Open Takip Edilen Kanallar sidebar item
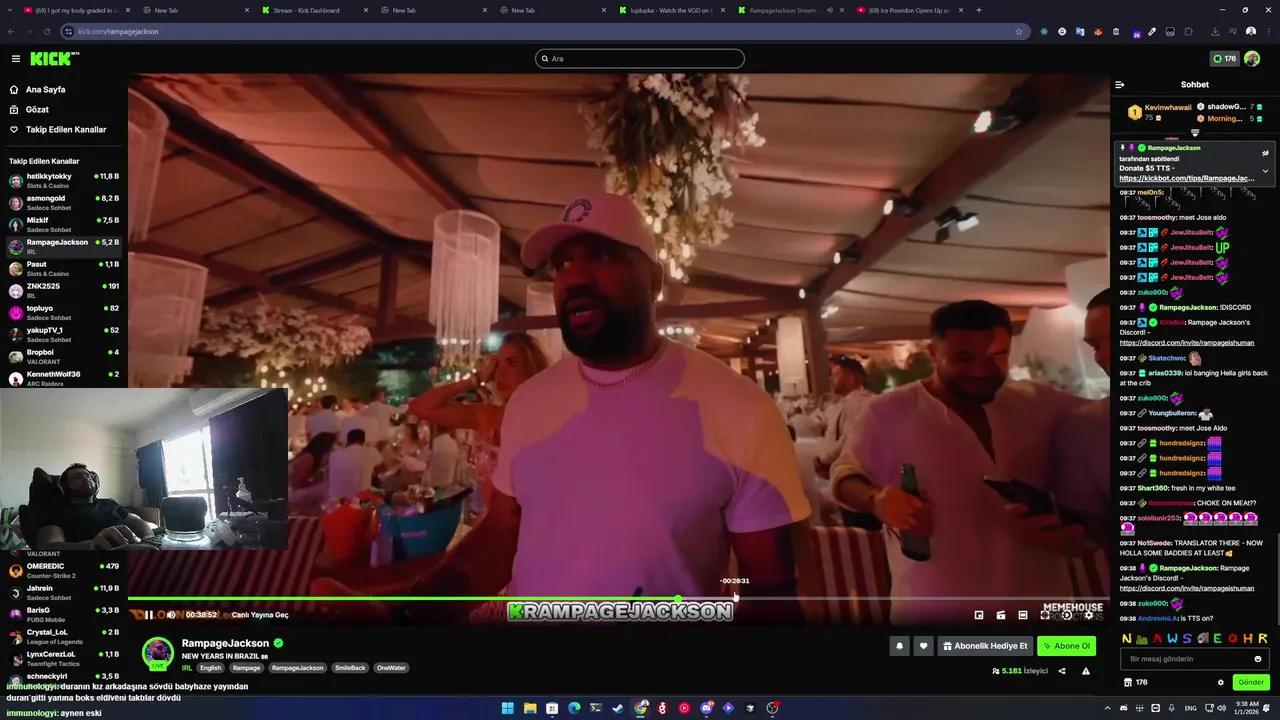The height and width of the screenshot is (720, 1280). (x=64, y=129)
